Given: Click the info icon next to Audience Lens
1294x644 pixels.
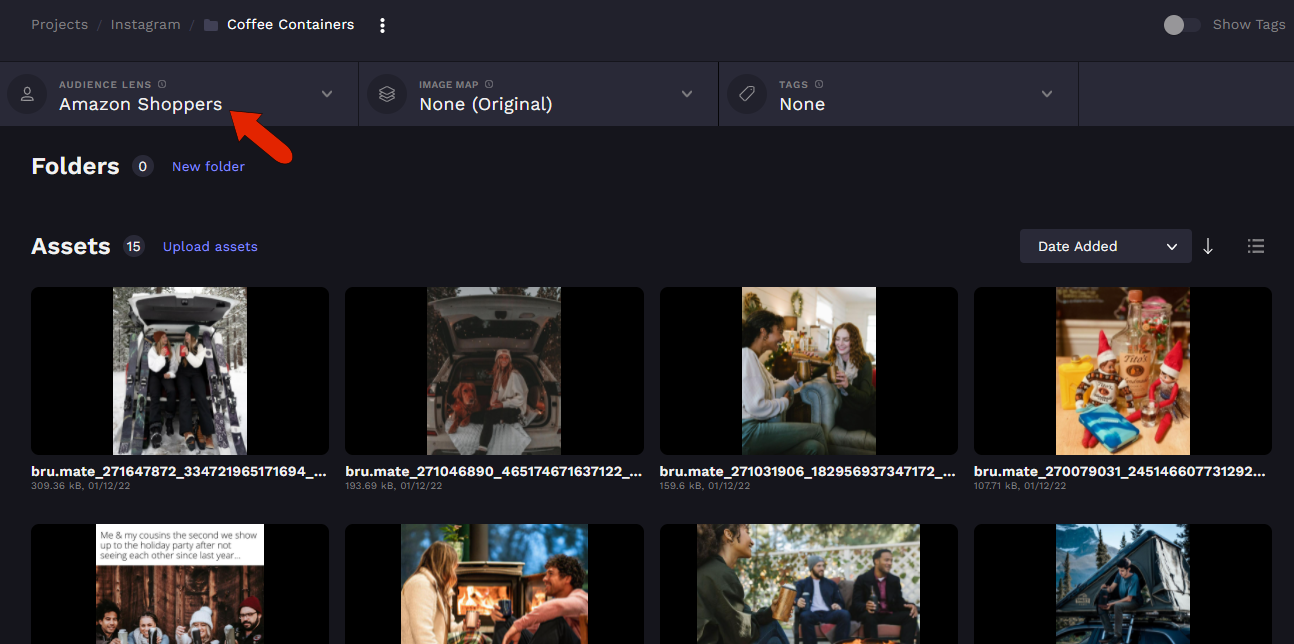Looking at the screenshot, I should (x=162, y=84).
